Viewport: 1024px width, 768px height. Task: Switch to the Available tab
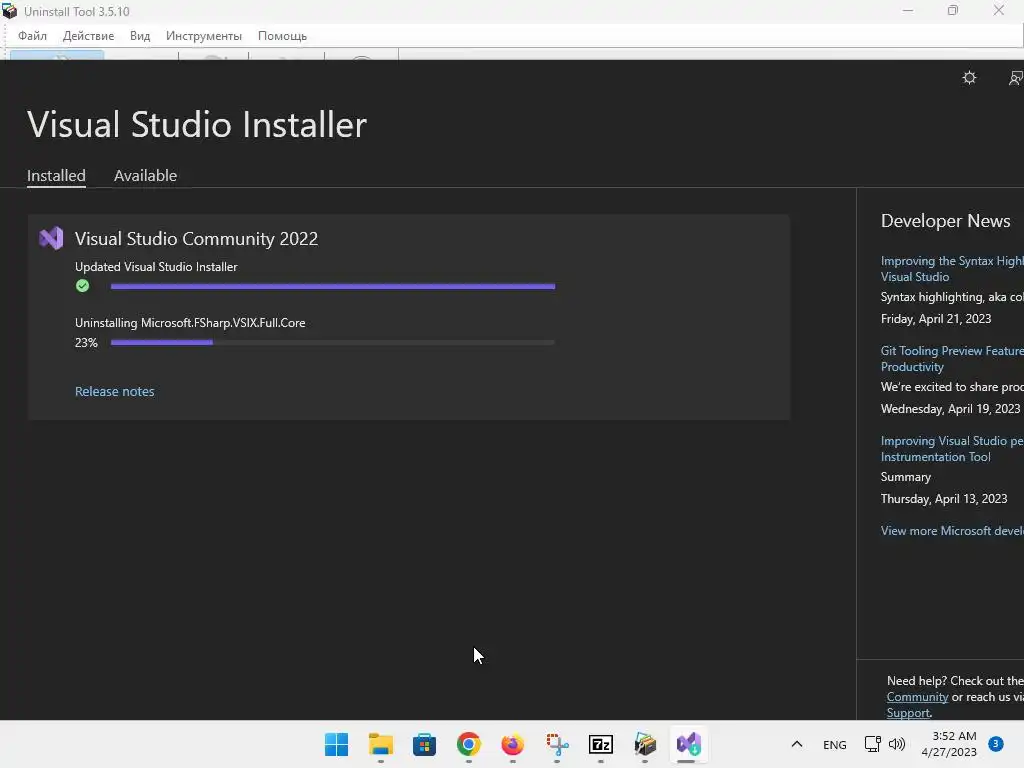(x=145, y=176)
